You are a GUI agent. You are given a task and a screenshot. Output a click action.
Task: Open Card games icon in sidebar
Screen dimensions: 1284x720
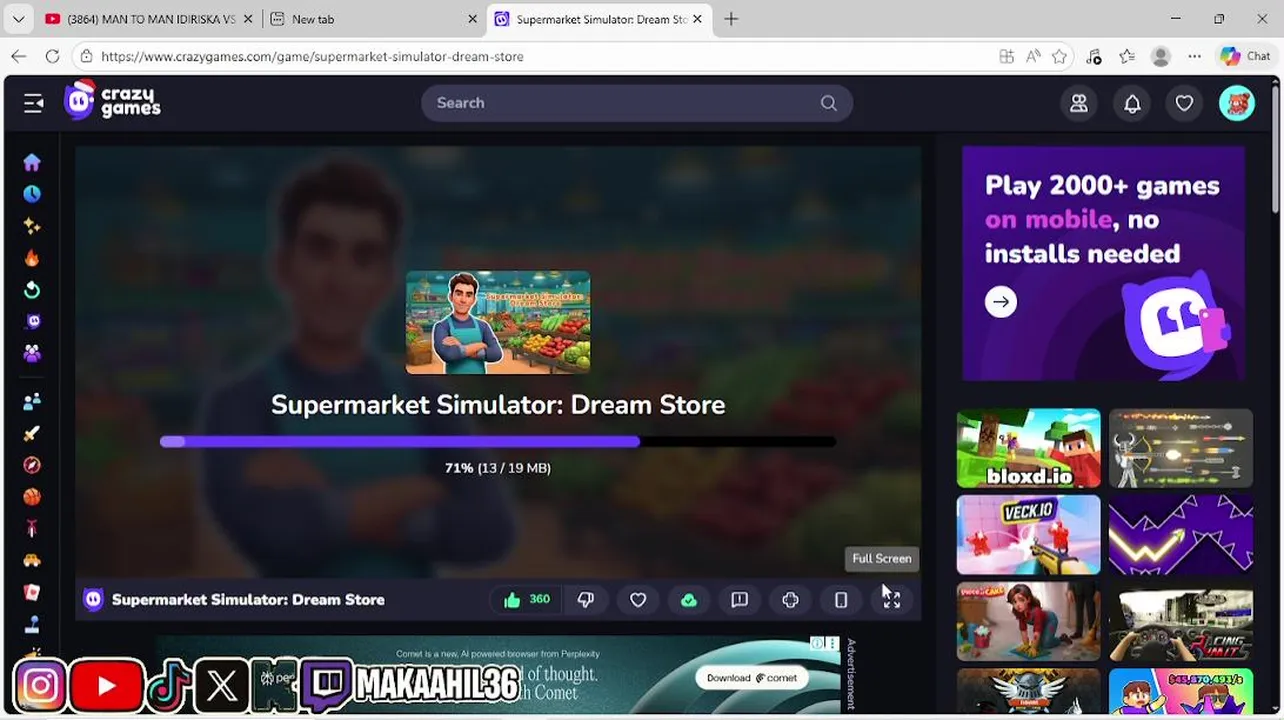tap(32, 592)
